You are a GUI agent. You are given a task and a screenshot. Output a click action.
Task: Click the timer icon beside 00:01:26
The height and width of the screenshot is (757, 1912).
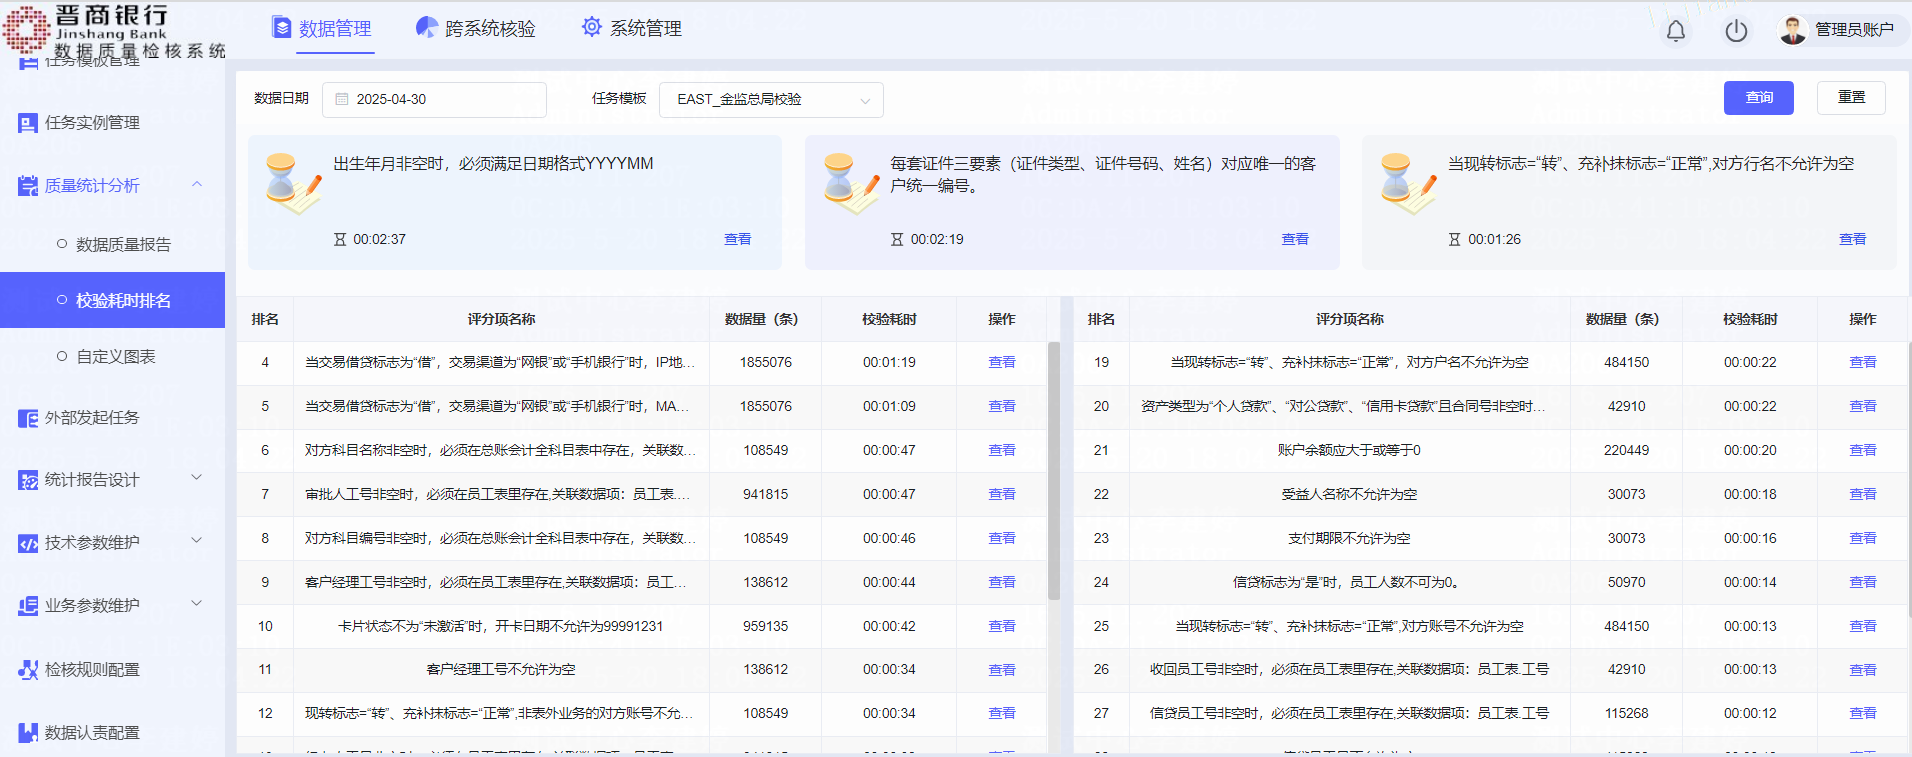tap(1454, 239)
